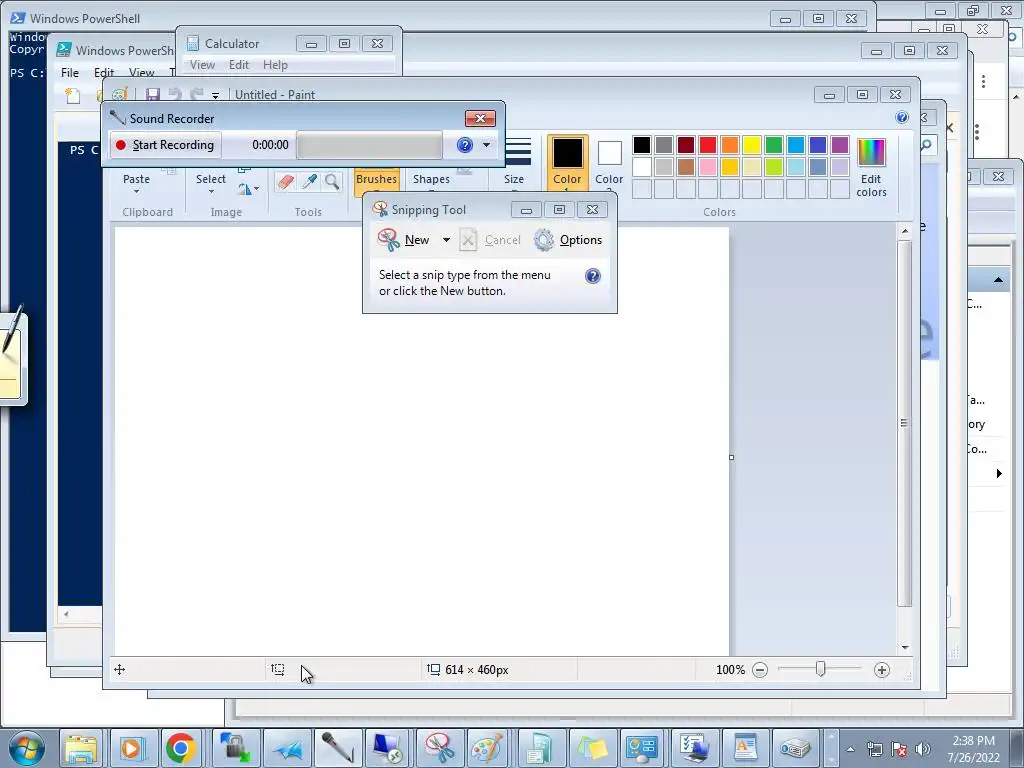Show hidden tray icons arrow
The image size is (1024, 768).
850,749
